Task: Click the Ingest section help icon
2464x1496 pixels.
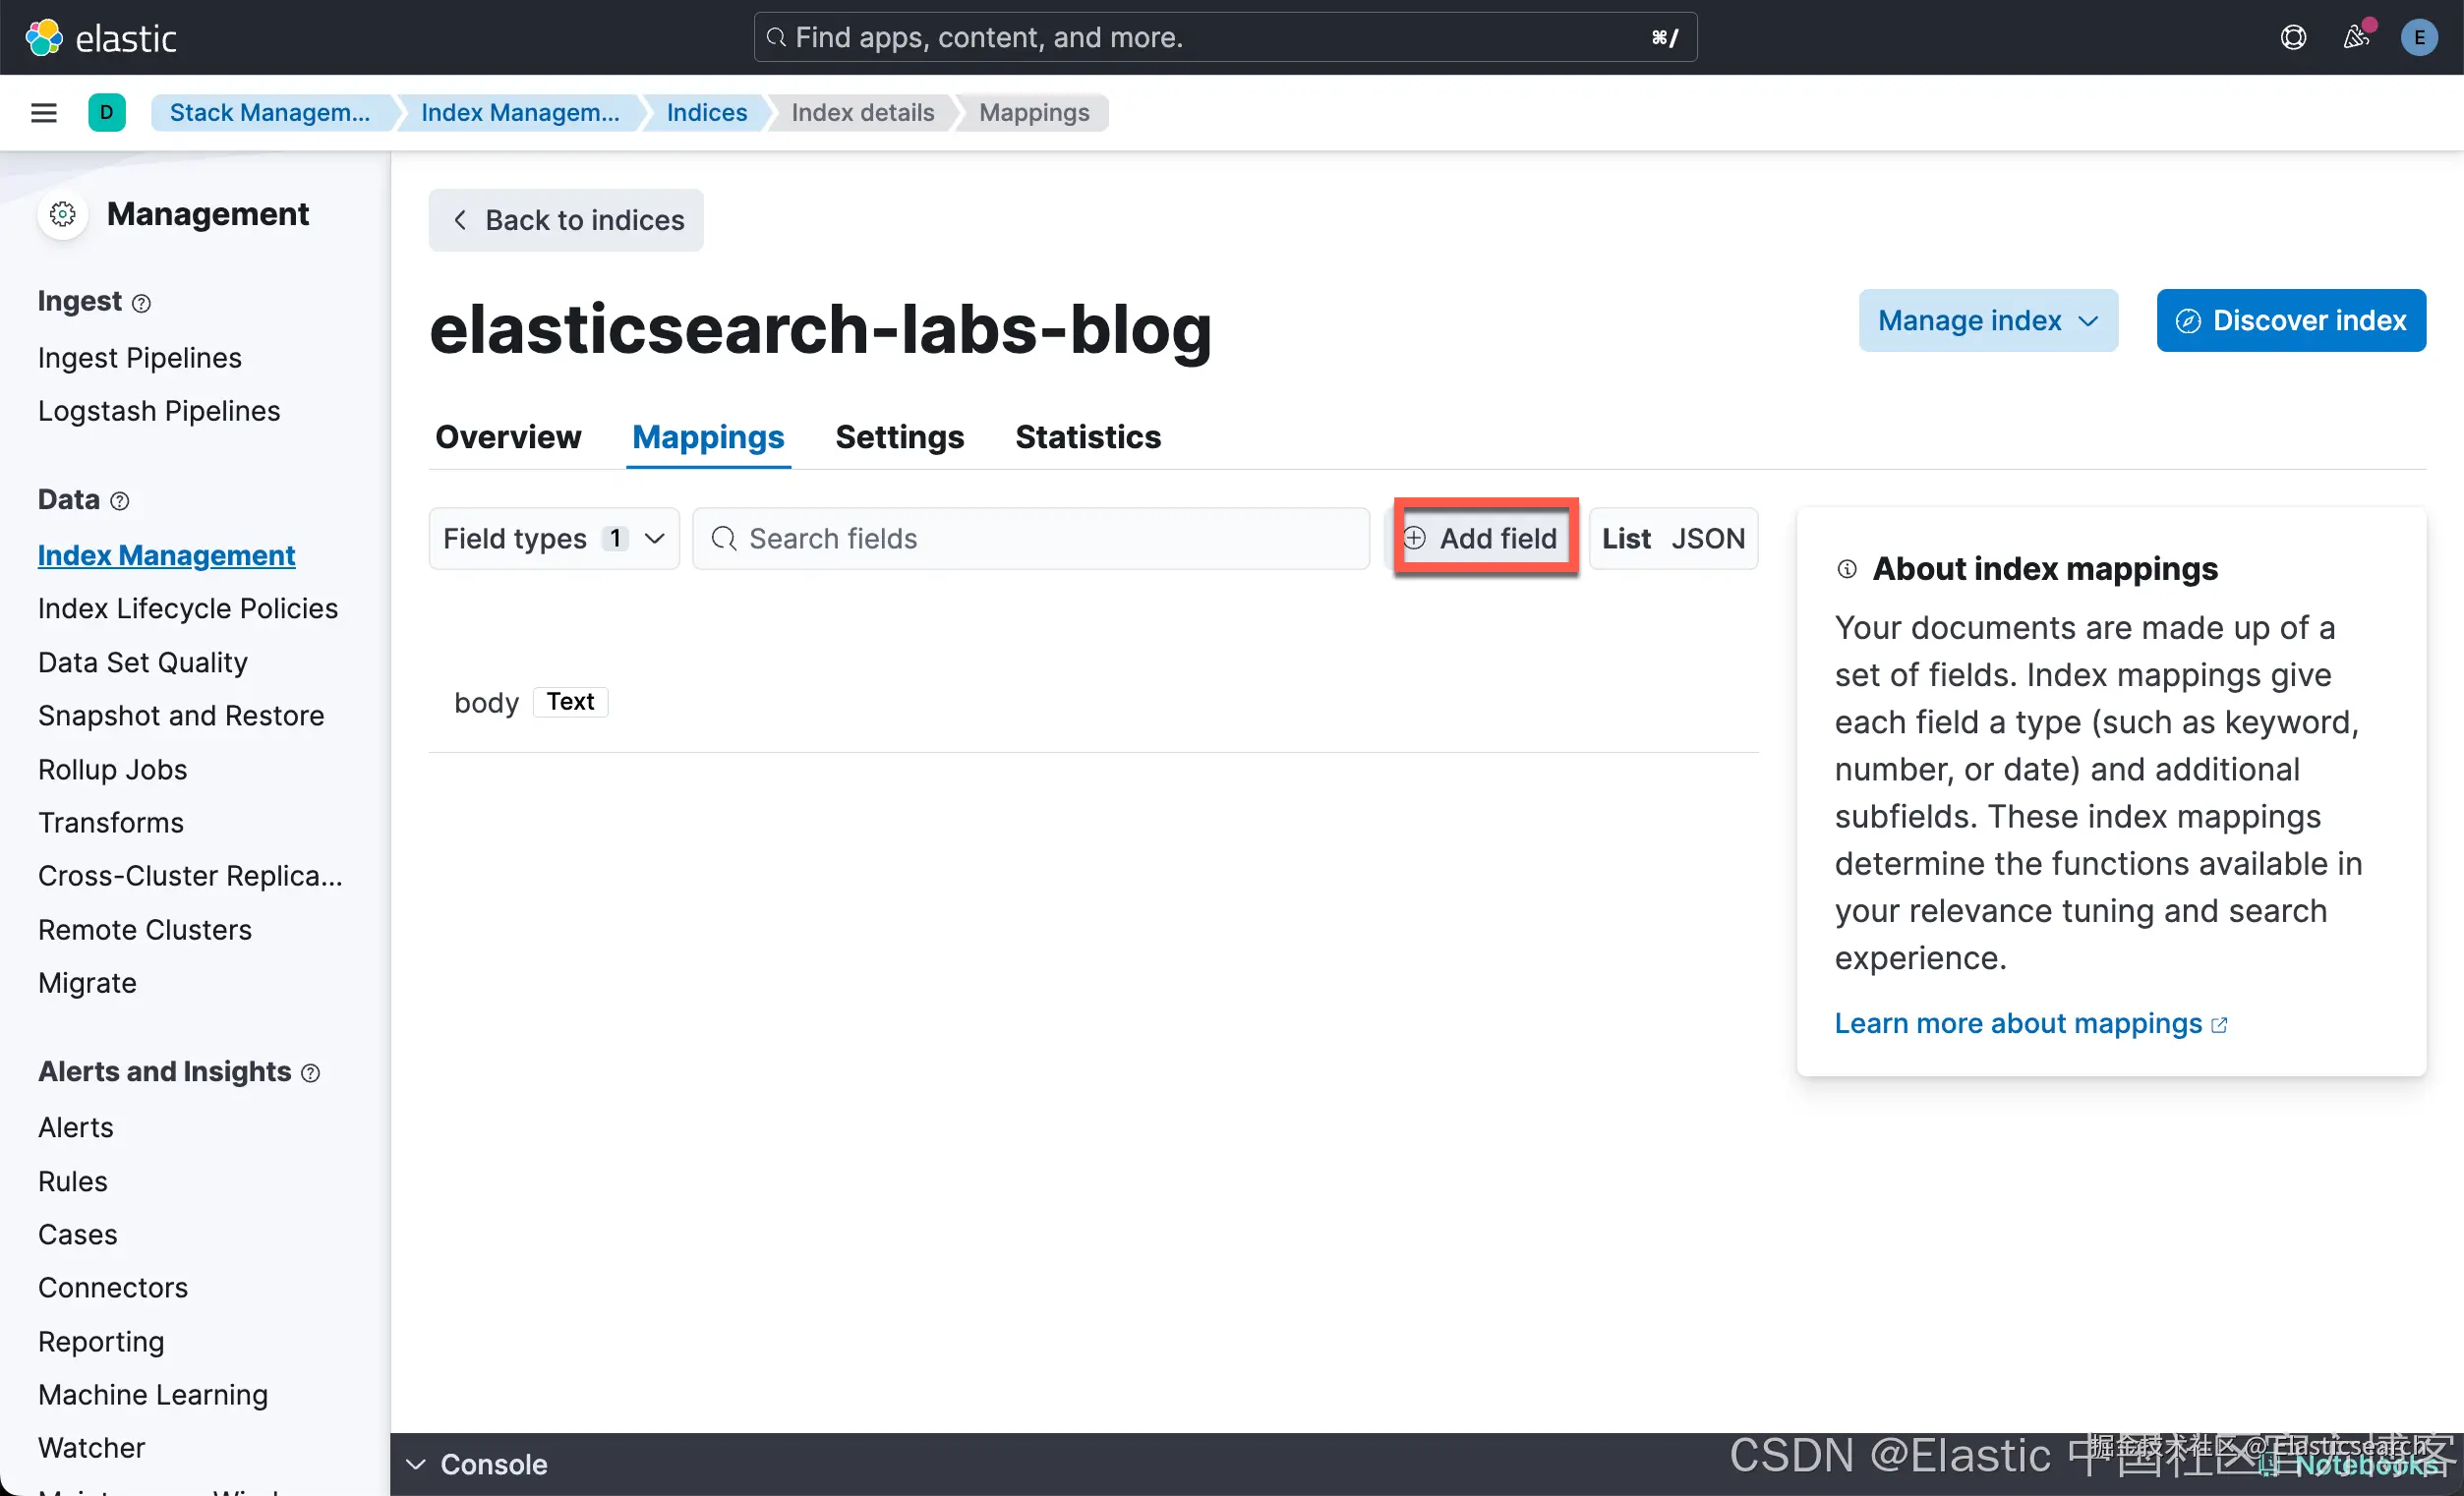Action: (x=142, y=303)
